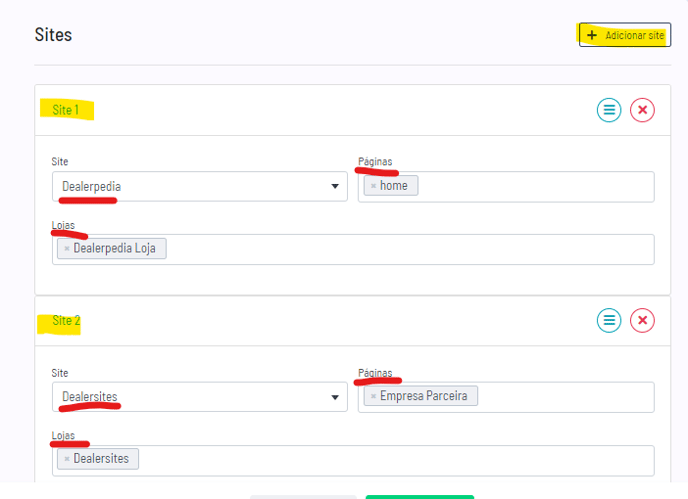This screenshot has height=499, width=688.
Task: Click the Adicionar site button
Action: point(625,35)
